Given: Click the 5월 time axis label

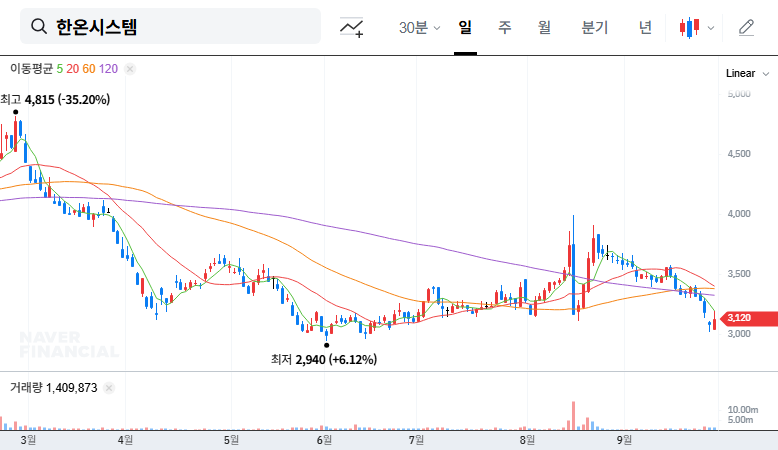Looking at the screenshot, I should (231, 440).
